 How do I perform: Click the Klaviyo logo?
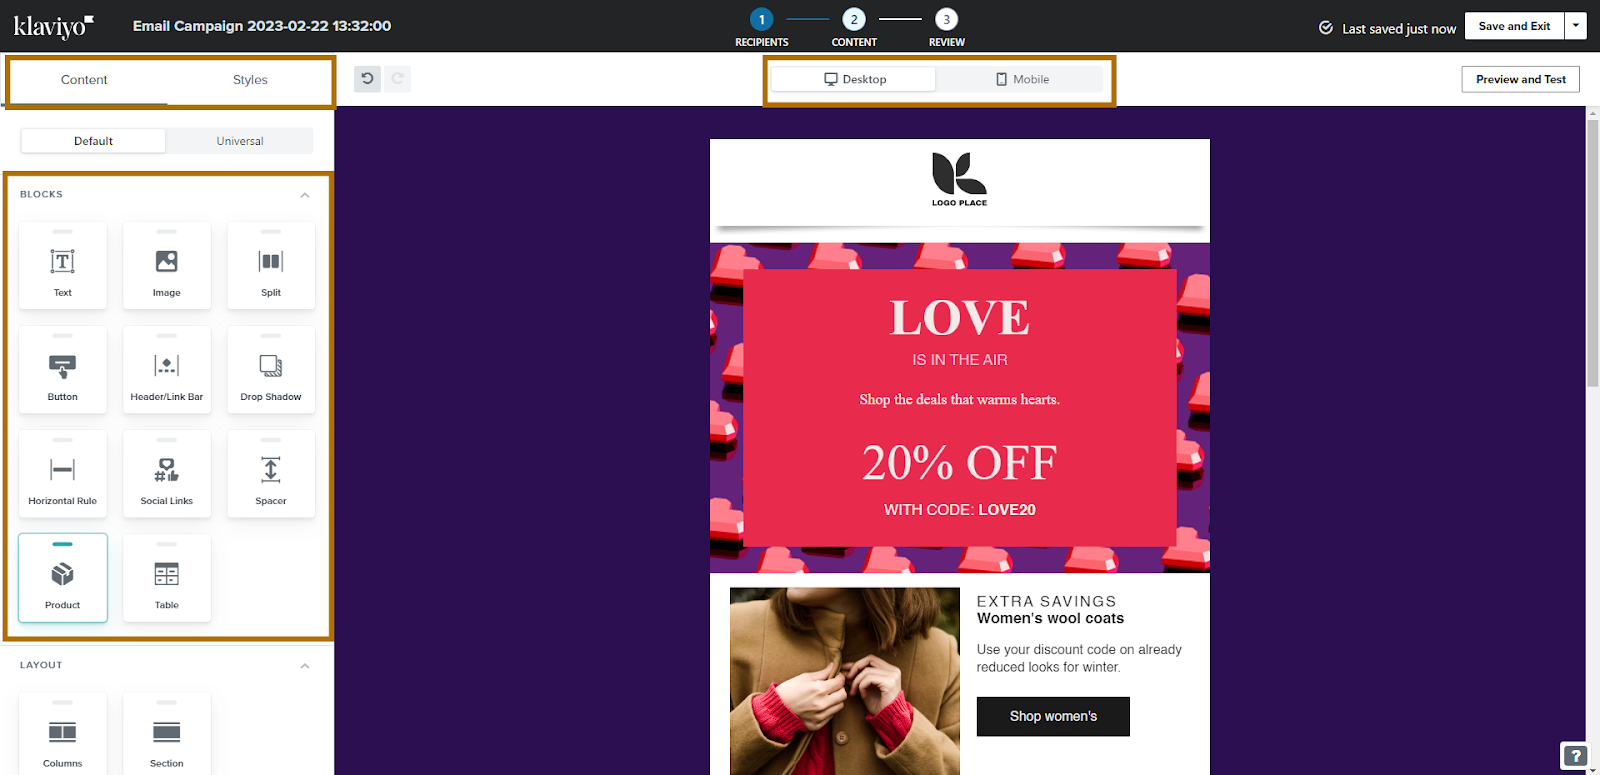click(54, 26)
